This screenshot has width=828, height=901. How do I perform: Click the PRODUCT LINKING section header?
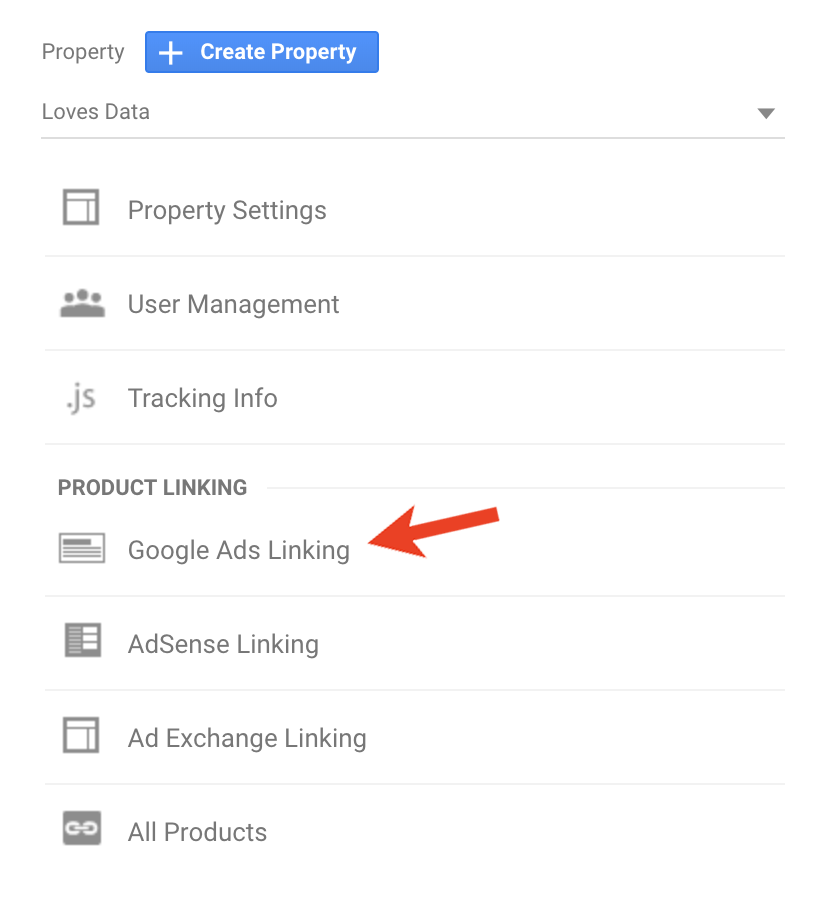(152, 487)
